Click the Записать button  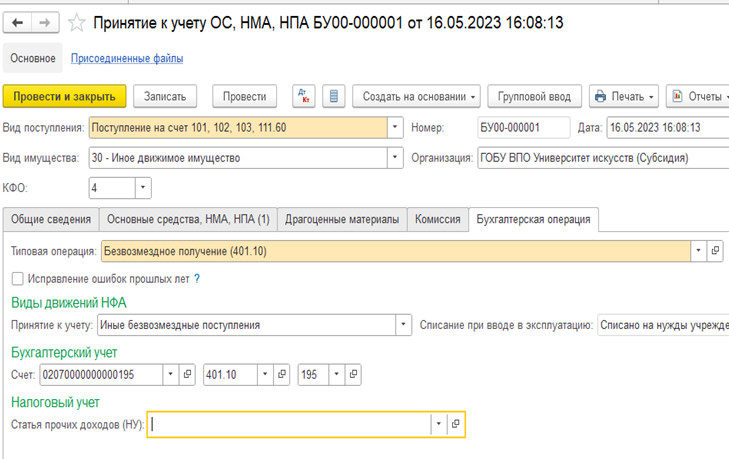(x=165, y=96)
